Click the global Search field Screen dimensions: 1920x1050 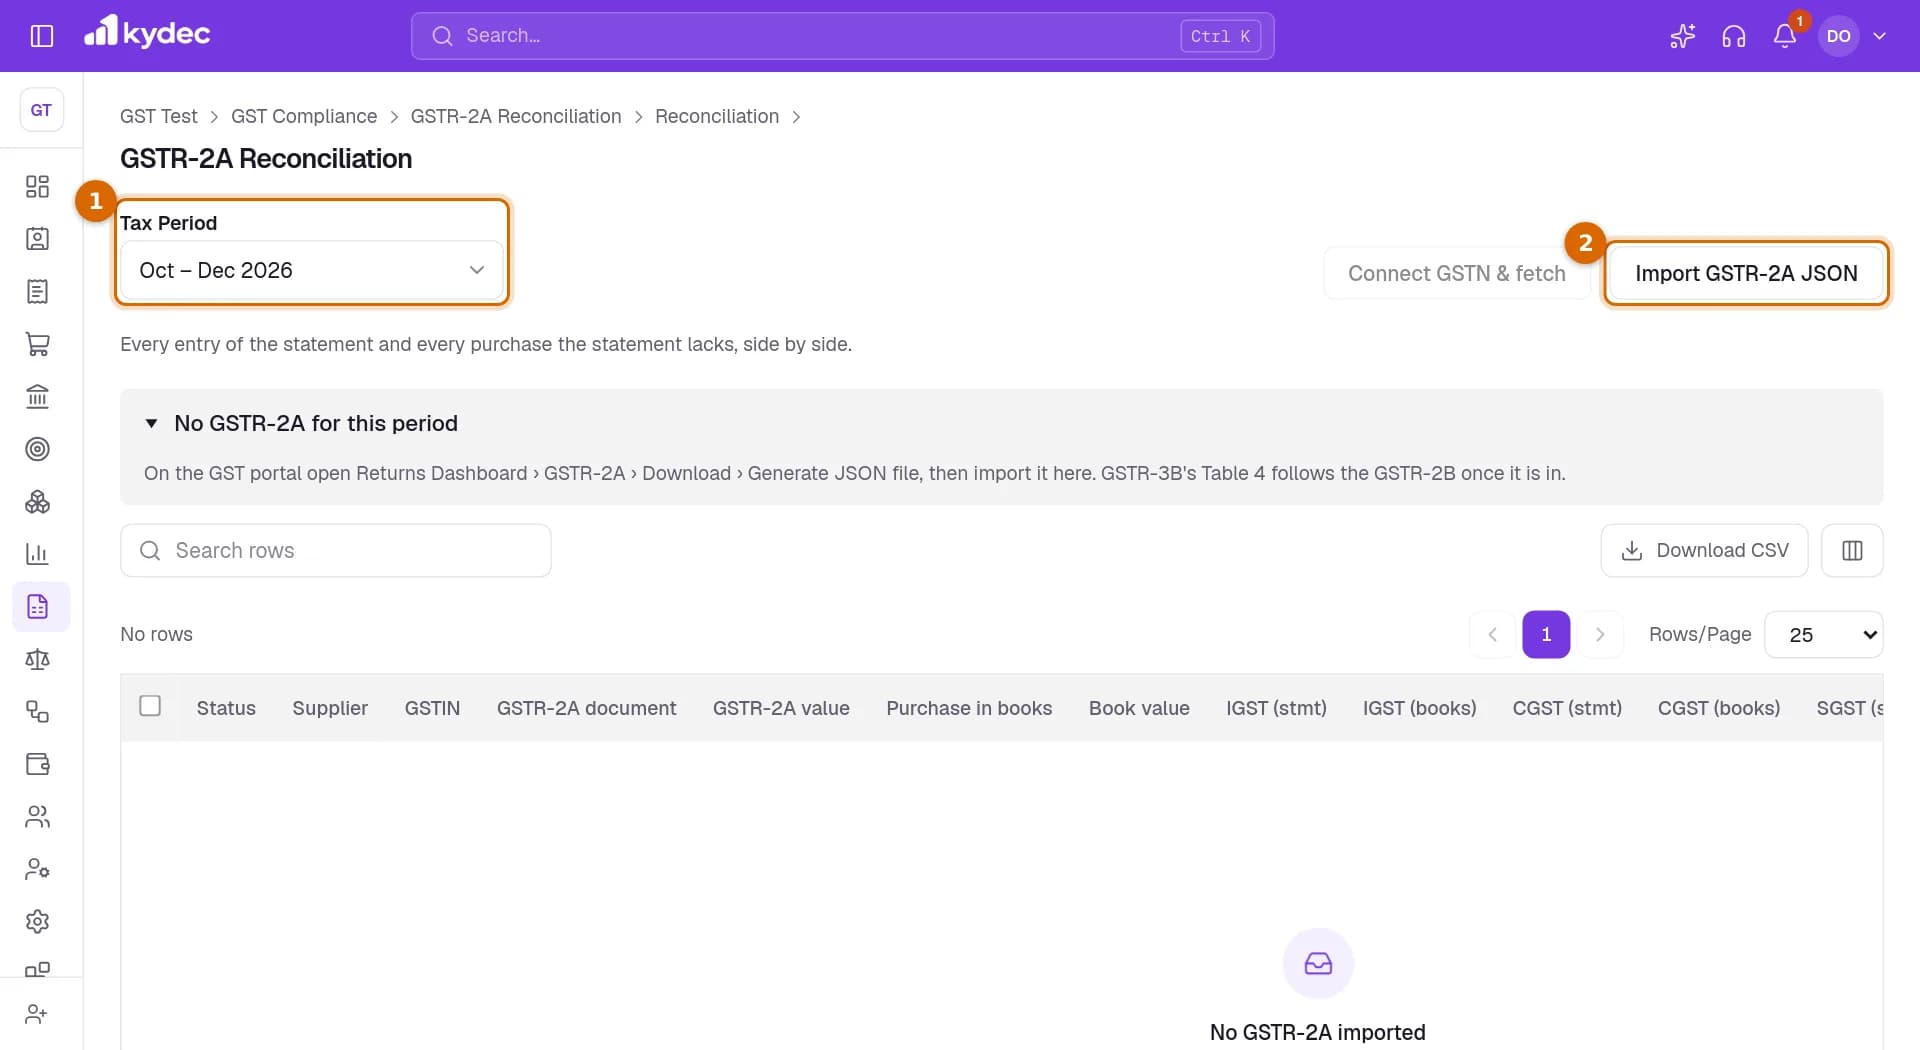pos(842,36)
